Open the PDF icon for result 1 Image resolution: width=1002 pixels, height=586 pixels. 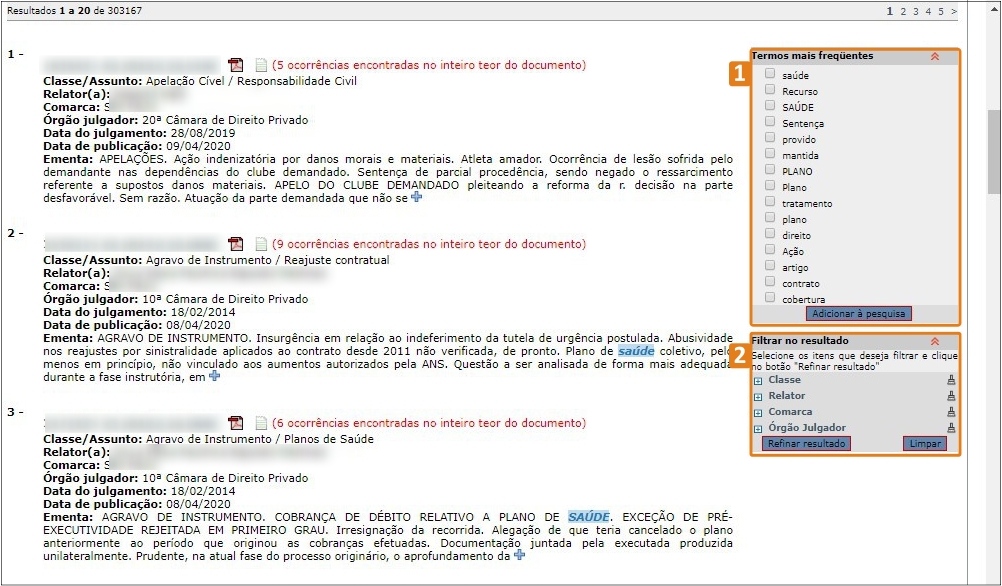pyautogui.click(x=236, y=65)
